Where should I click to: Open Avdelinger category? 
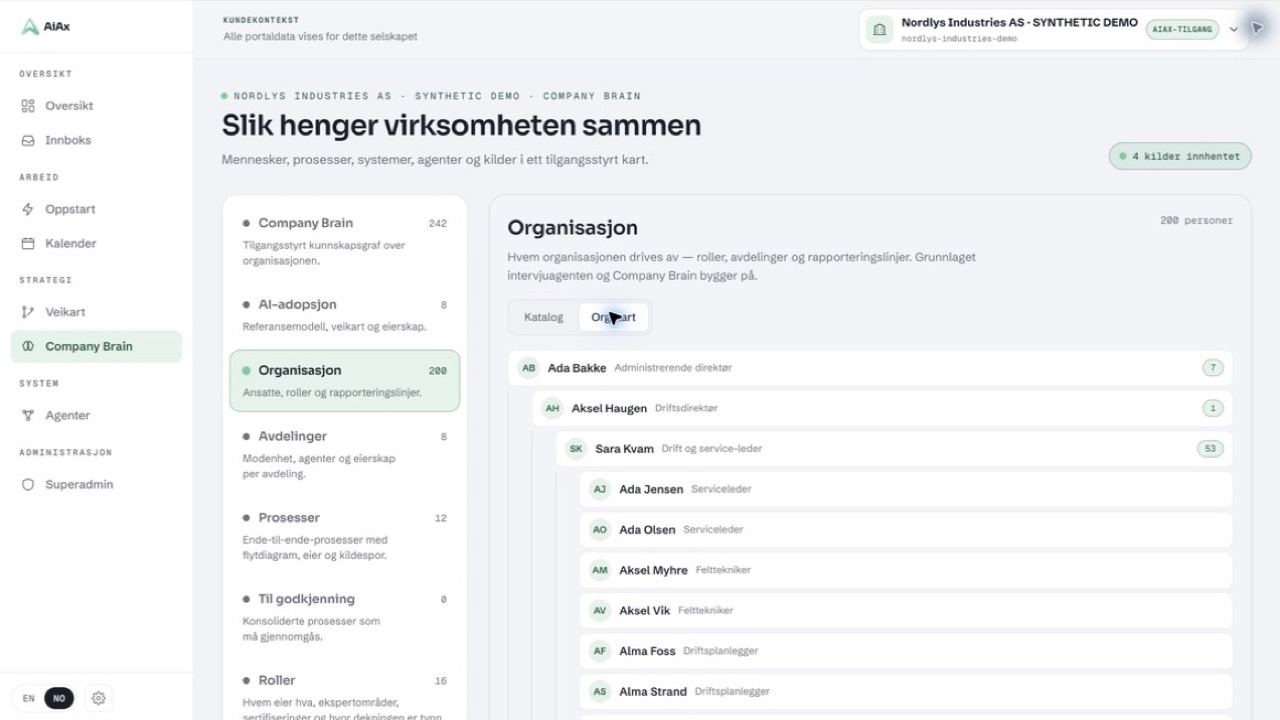345,455
